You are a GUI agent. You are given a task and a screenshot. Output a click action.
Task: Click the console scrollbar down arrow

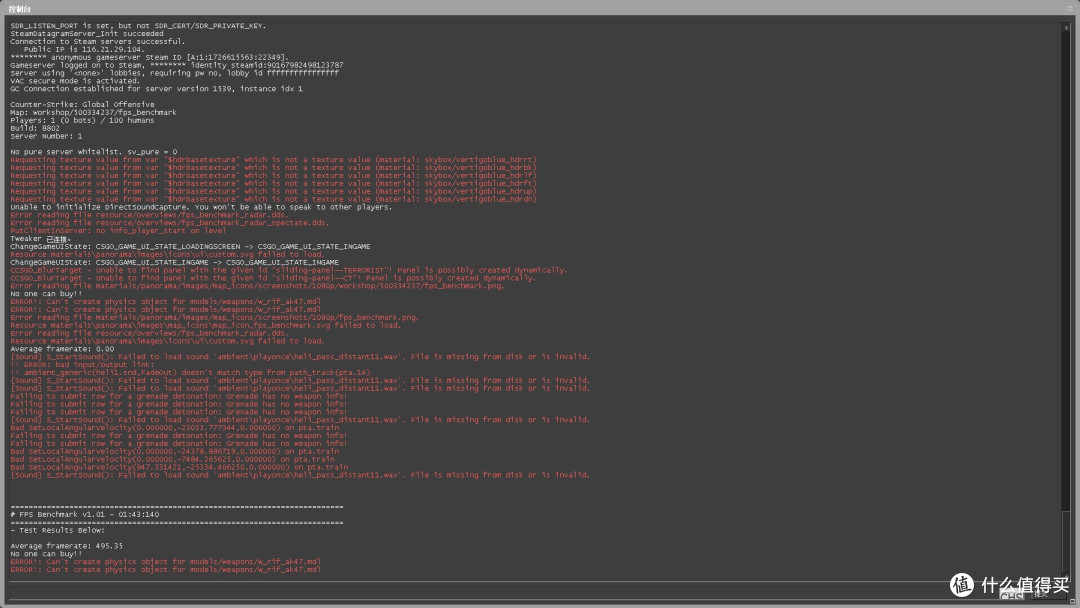pyautogui.click(x=1066, y=577)
